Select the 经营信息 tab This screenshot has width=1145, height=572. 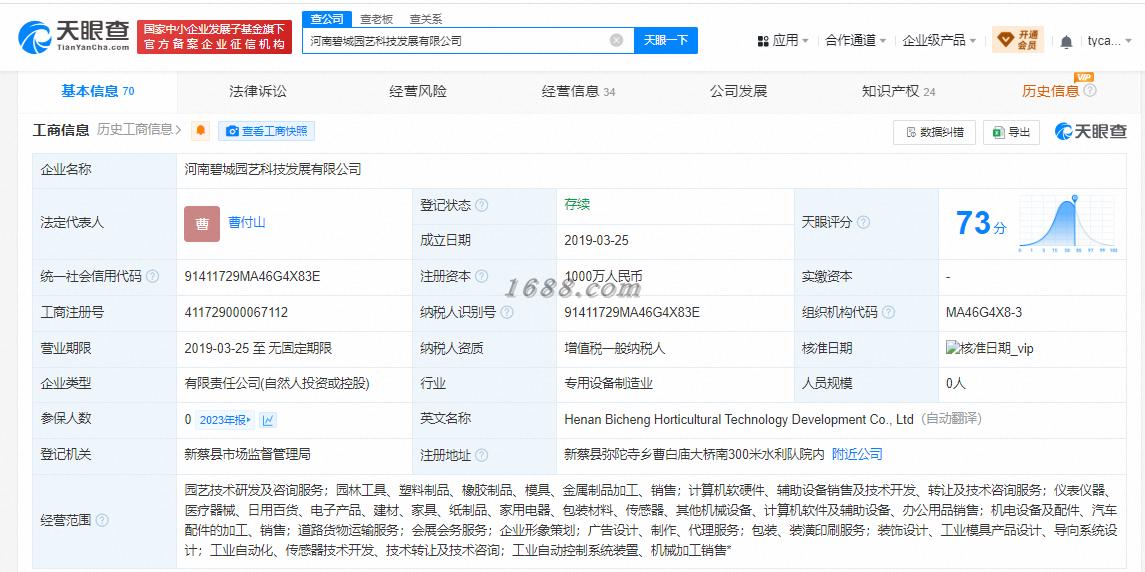[x=578, y=91]
